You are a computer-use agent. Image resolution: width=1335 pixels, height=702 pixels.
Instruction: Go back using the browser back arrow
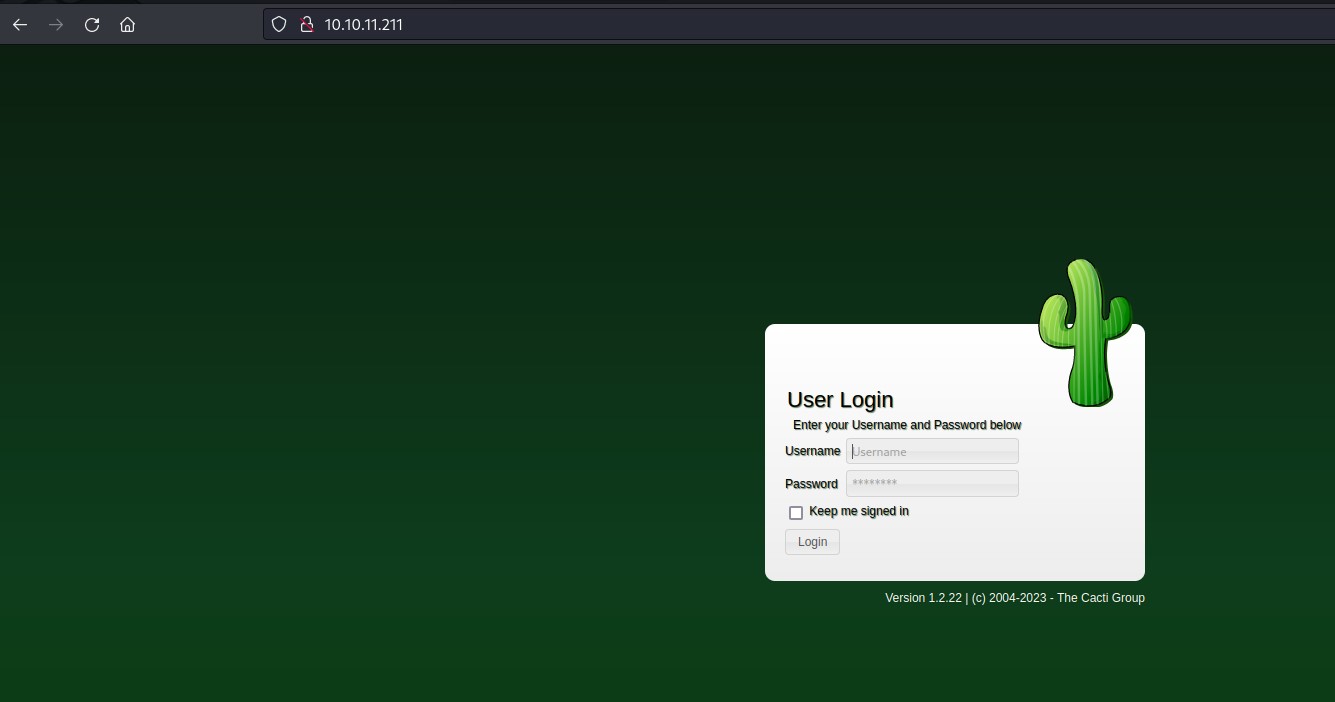click(20, 25)
